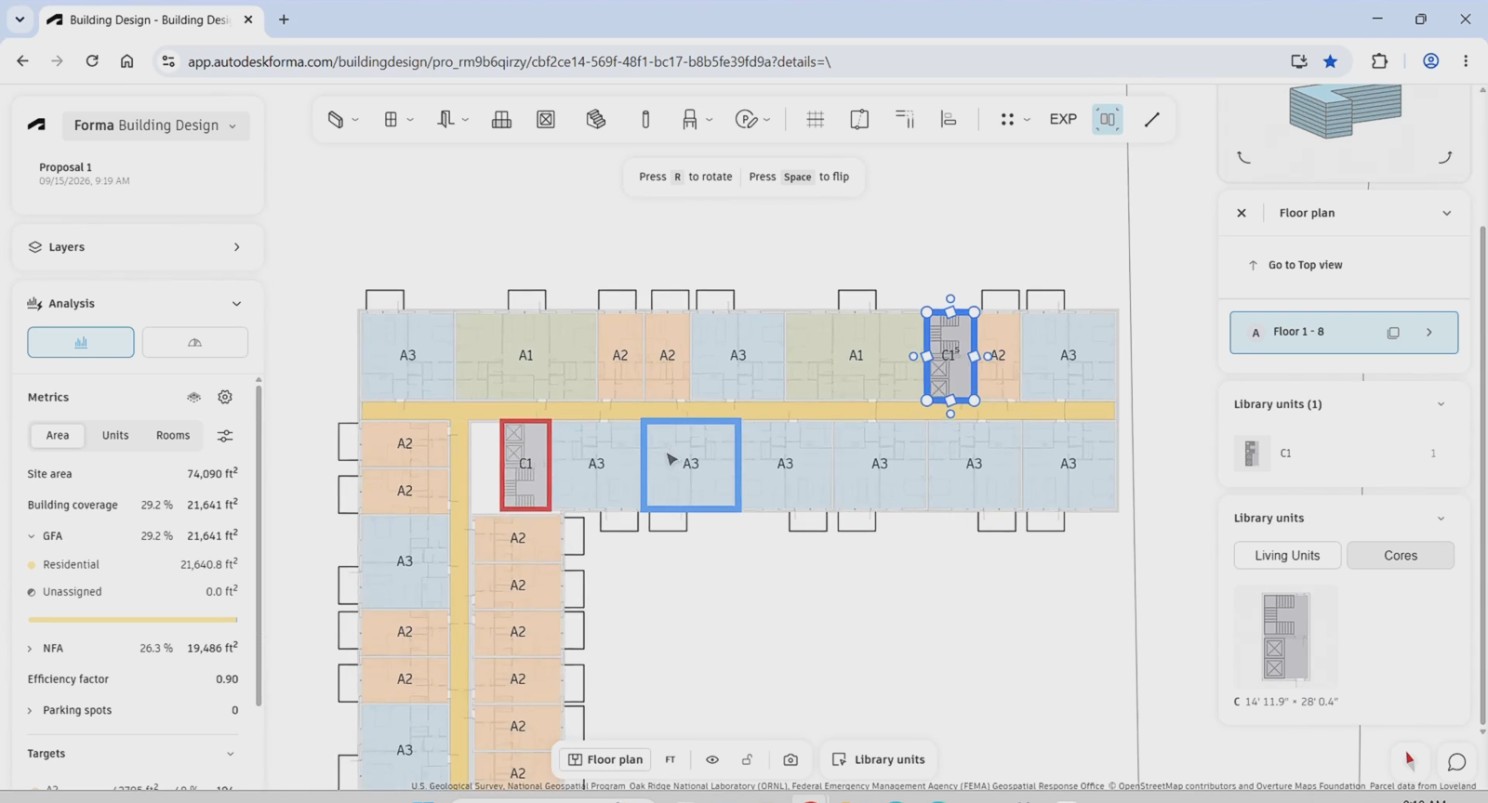Select the stairs tool in toolbar
Screen dimensions: 1488x803
point(596,120)
